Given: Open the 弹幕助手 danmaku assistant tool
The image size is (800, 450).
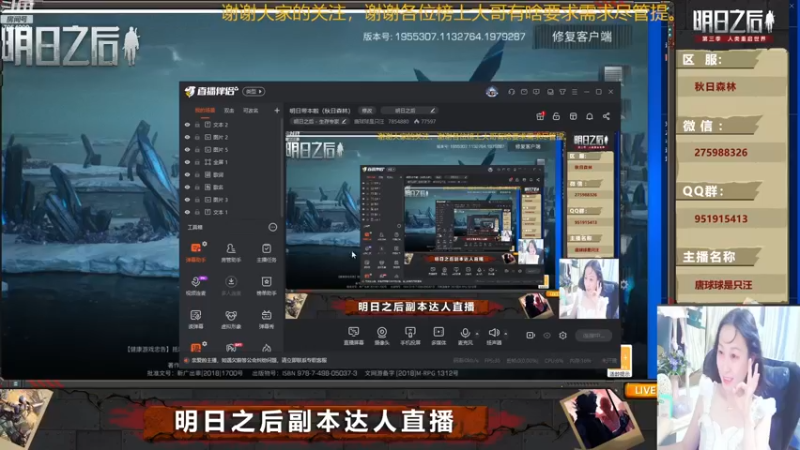Looking at the screenshot, I should tap(196, 252).
